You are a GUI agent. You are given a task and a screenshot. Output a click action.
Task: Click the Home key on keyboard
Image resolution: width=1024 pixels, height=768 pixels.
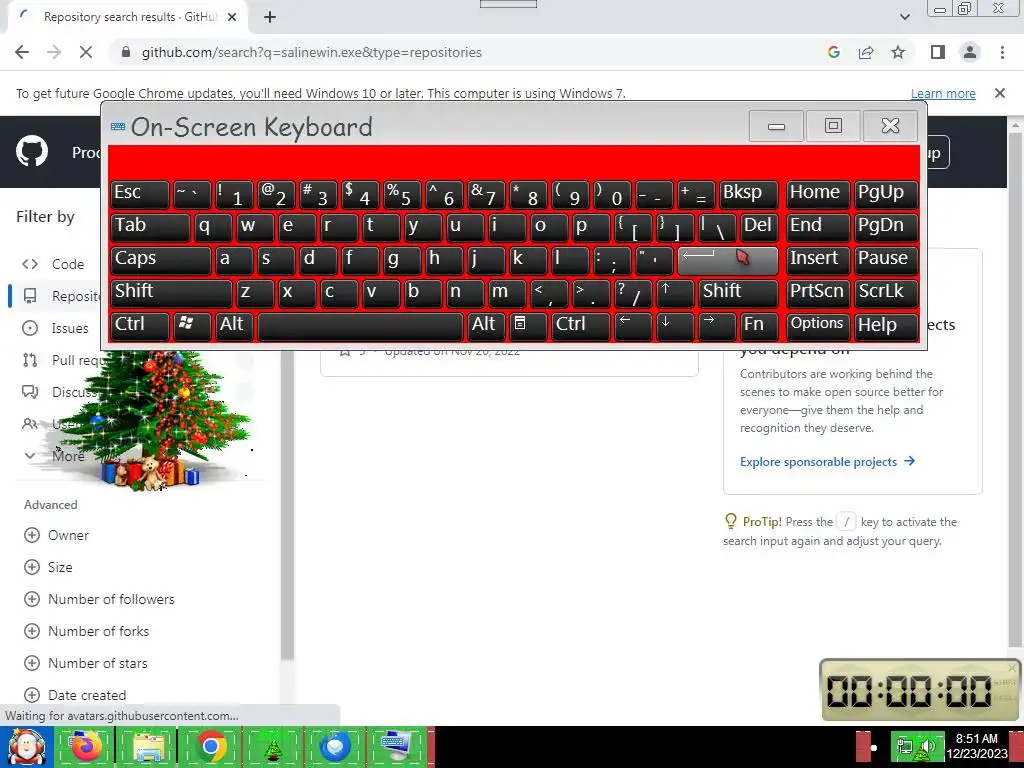[818, 194]
